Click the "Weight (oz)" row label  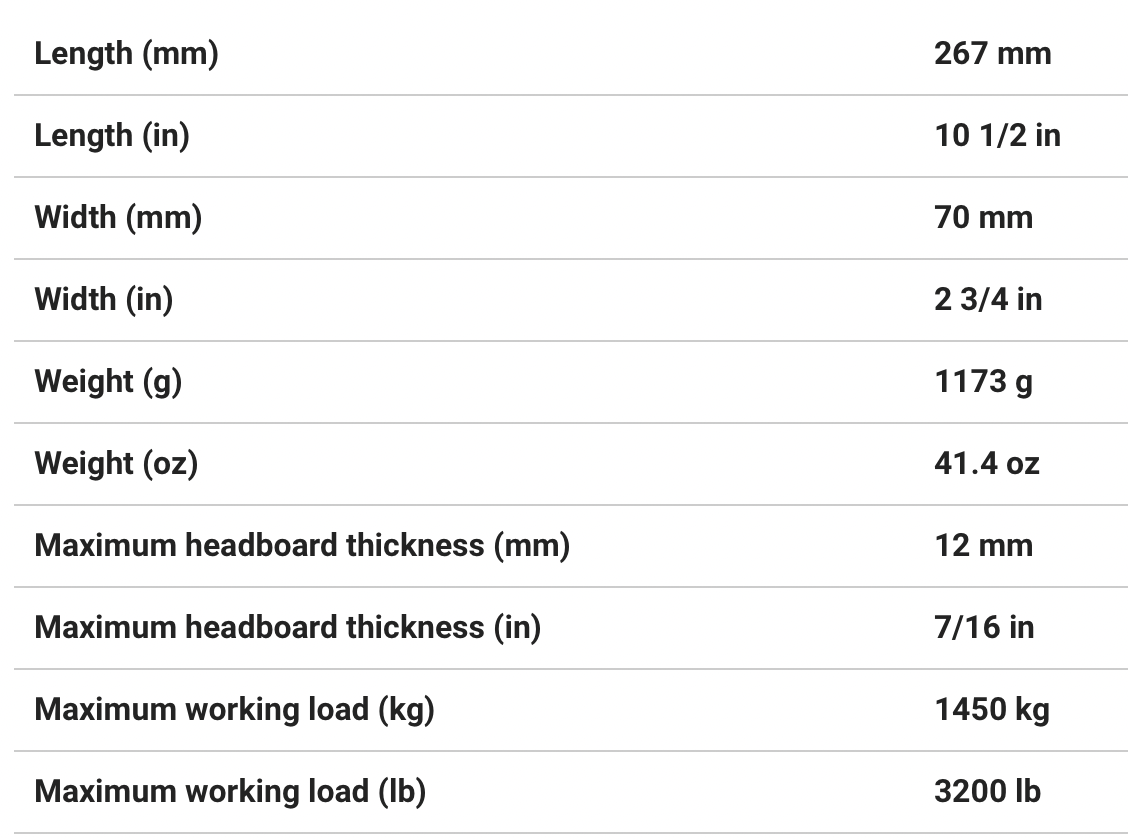116,463
